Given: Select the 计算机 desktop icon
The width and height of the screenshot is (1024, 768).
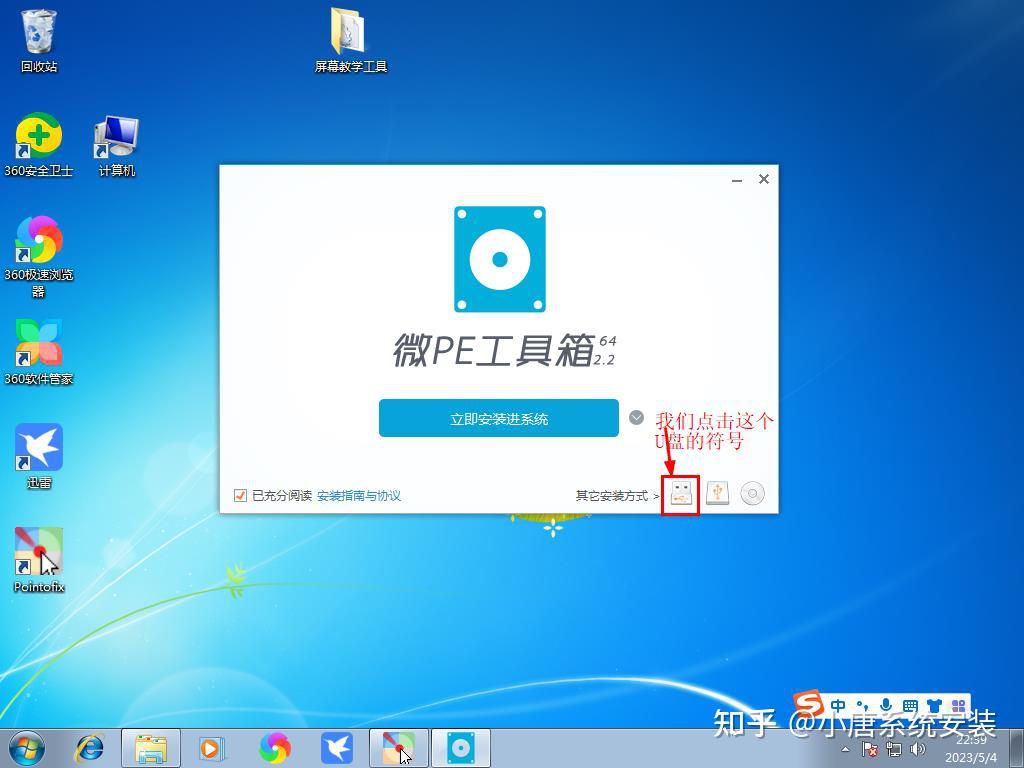Looking at the screenshot, I should tap(116, 145).
